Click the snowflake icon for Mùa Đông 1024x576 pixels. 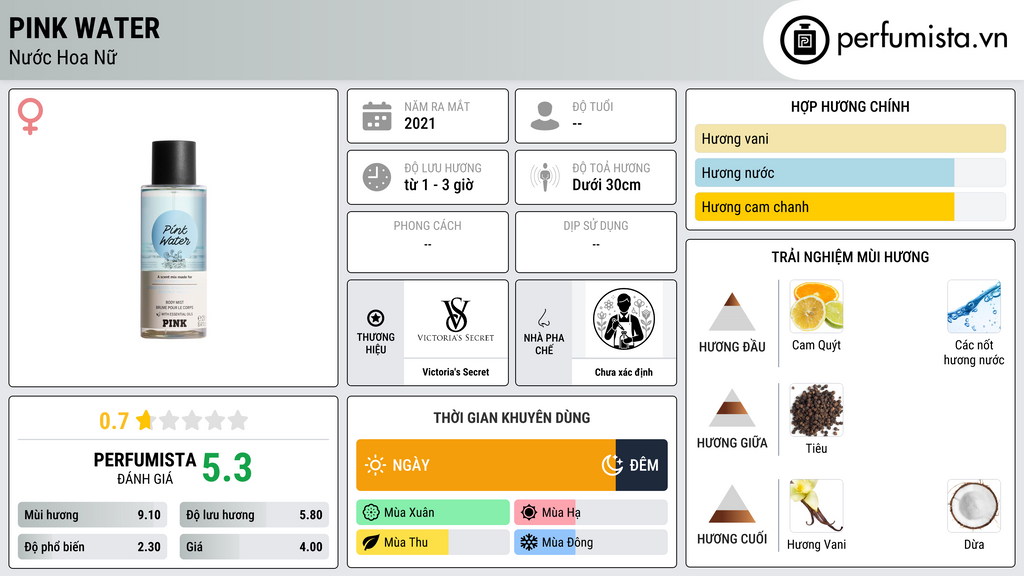point(529,542)
